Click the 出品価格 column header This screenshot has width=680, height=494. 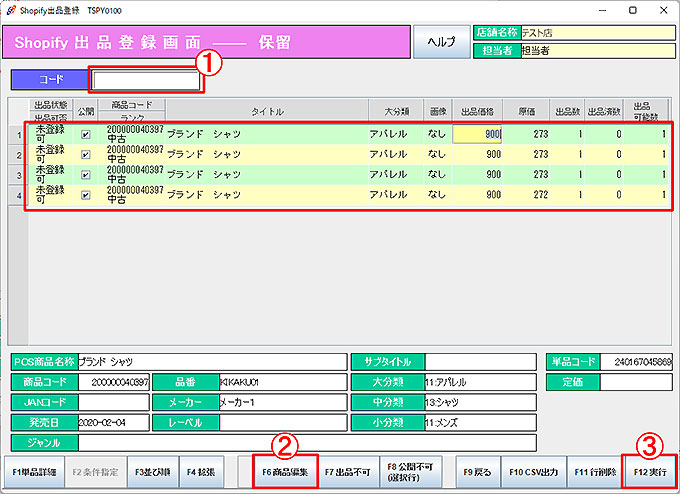477,111
